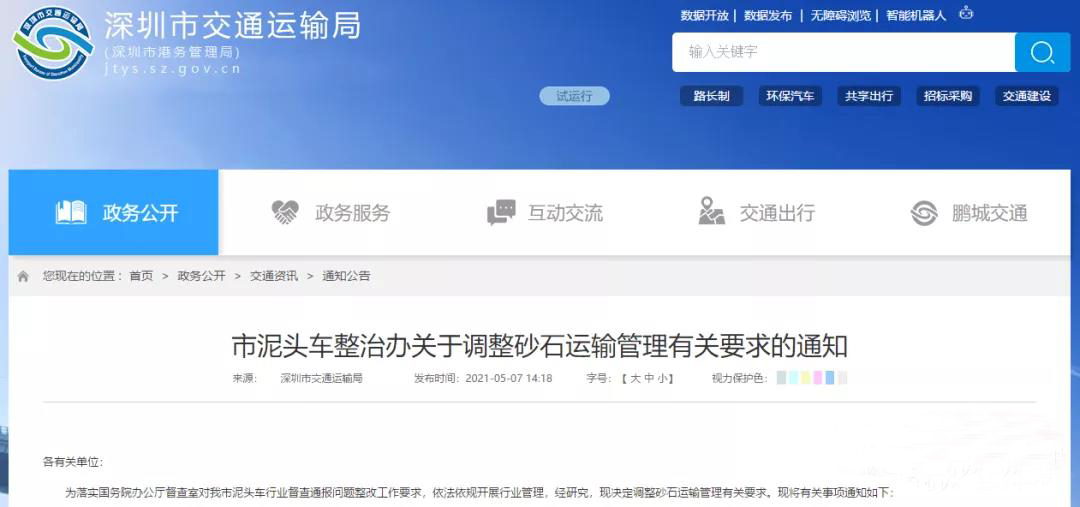Viewport: 1080px width, 507px height.
Task: Focus the keyword search field
Action: pos(844,52)
